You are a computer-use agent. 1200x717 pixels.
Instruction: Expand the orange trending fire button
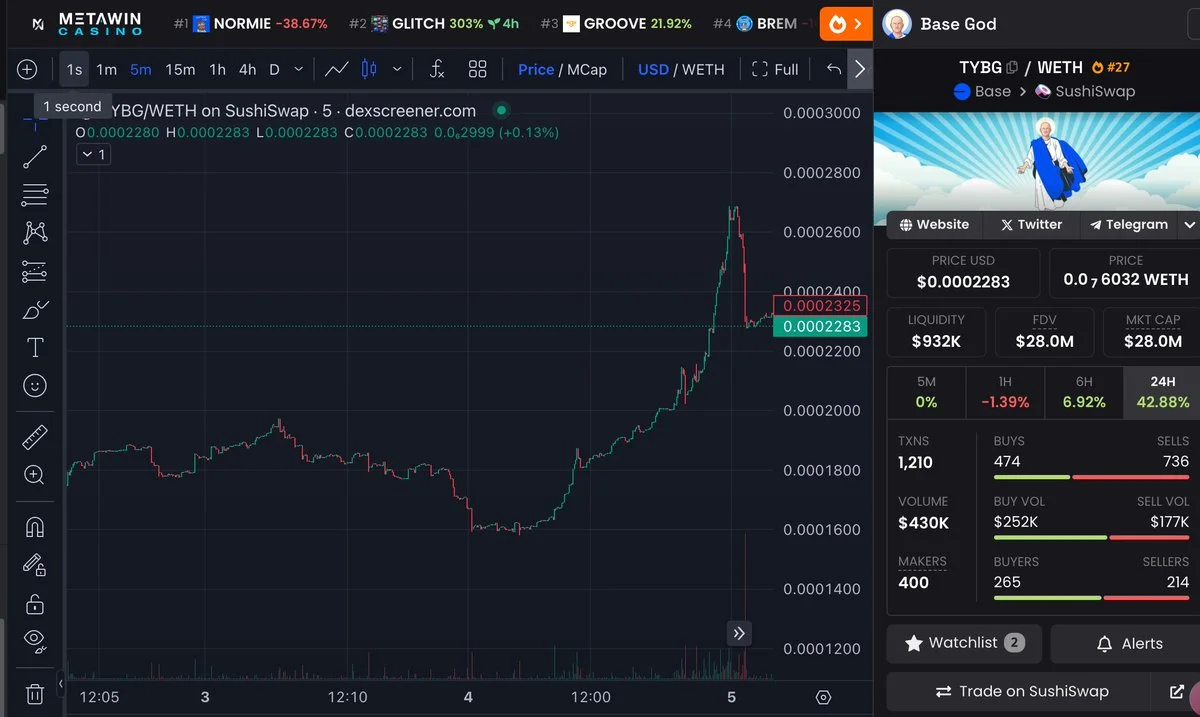846,23
